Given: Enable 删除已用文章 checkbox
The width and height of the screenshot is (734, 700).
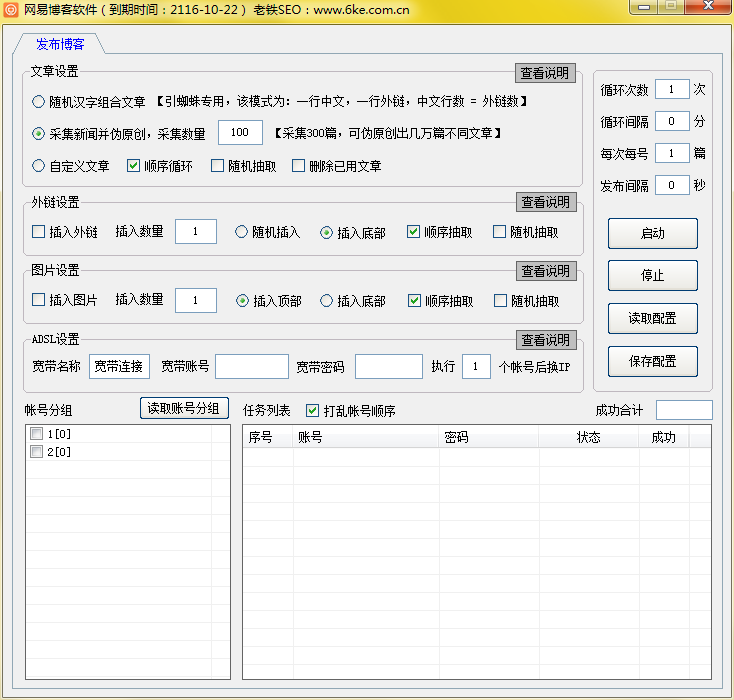Looking at the screenshot, I should [298, 166].
